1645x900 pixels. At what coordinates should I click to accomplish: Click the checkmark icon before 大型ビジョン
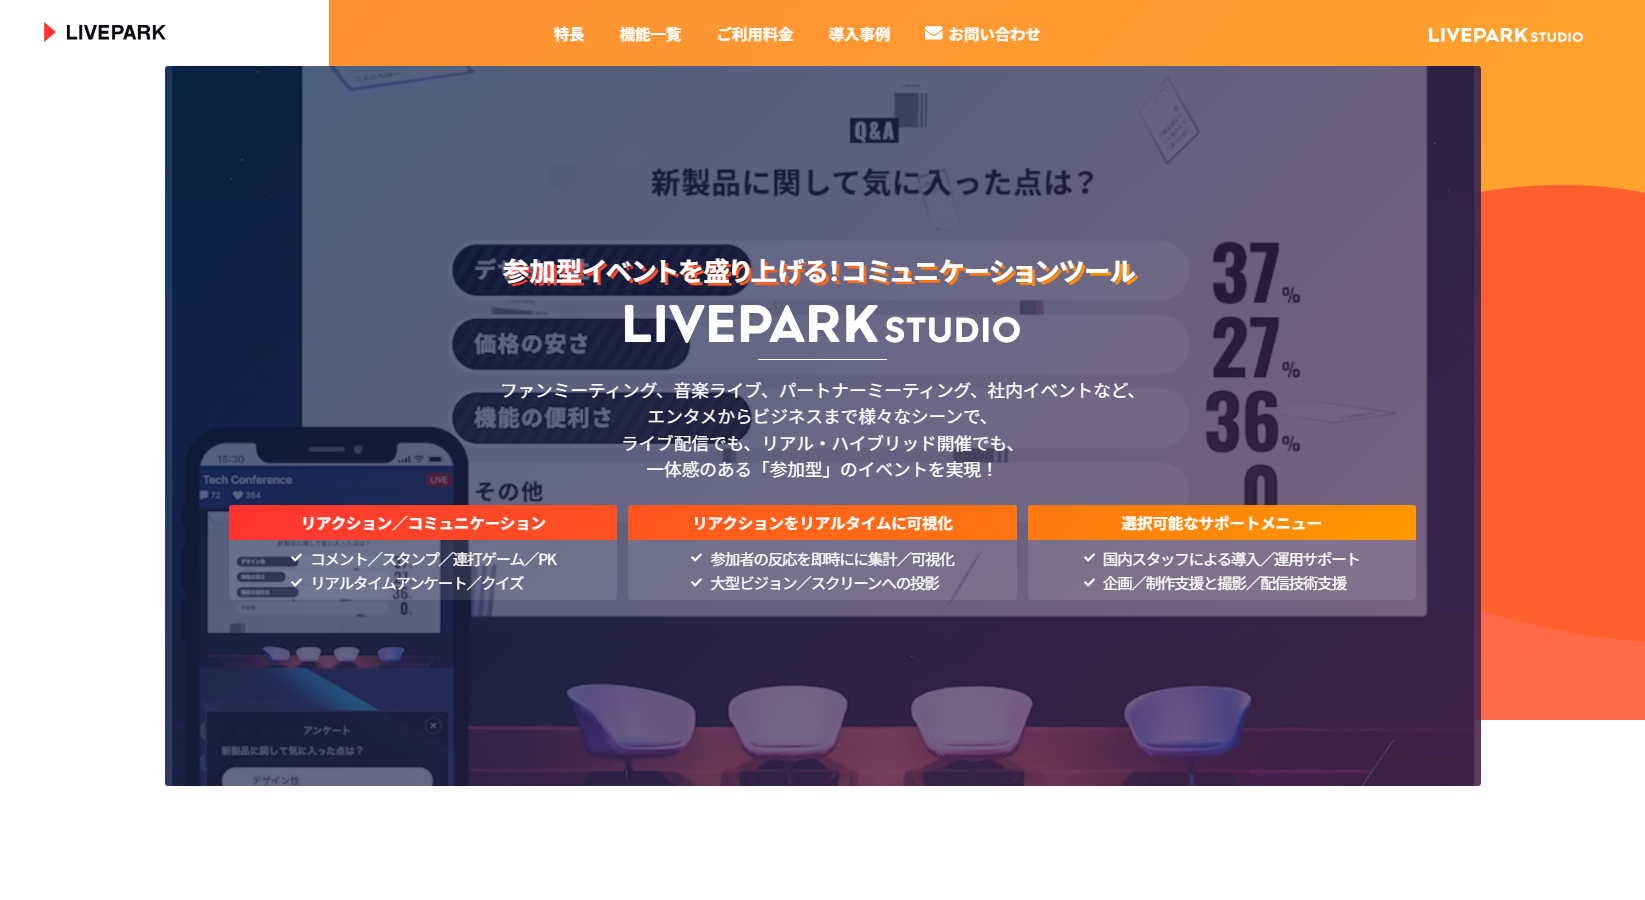click(696, 582)
